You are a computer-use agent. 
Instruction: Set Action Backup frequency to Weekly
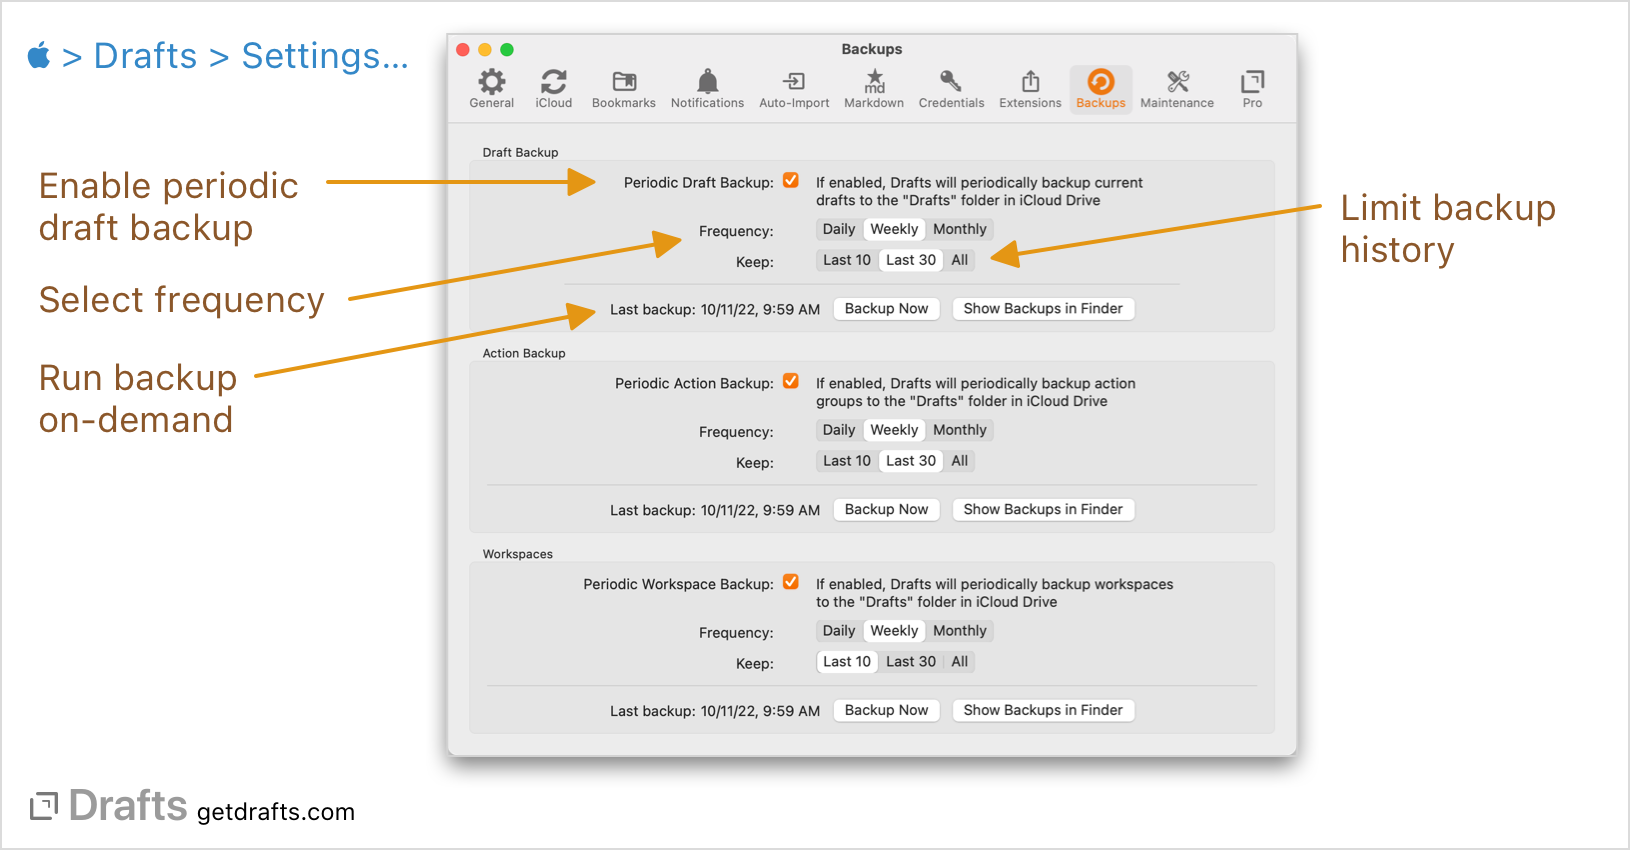[894, 430]
